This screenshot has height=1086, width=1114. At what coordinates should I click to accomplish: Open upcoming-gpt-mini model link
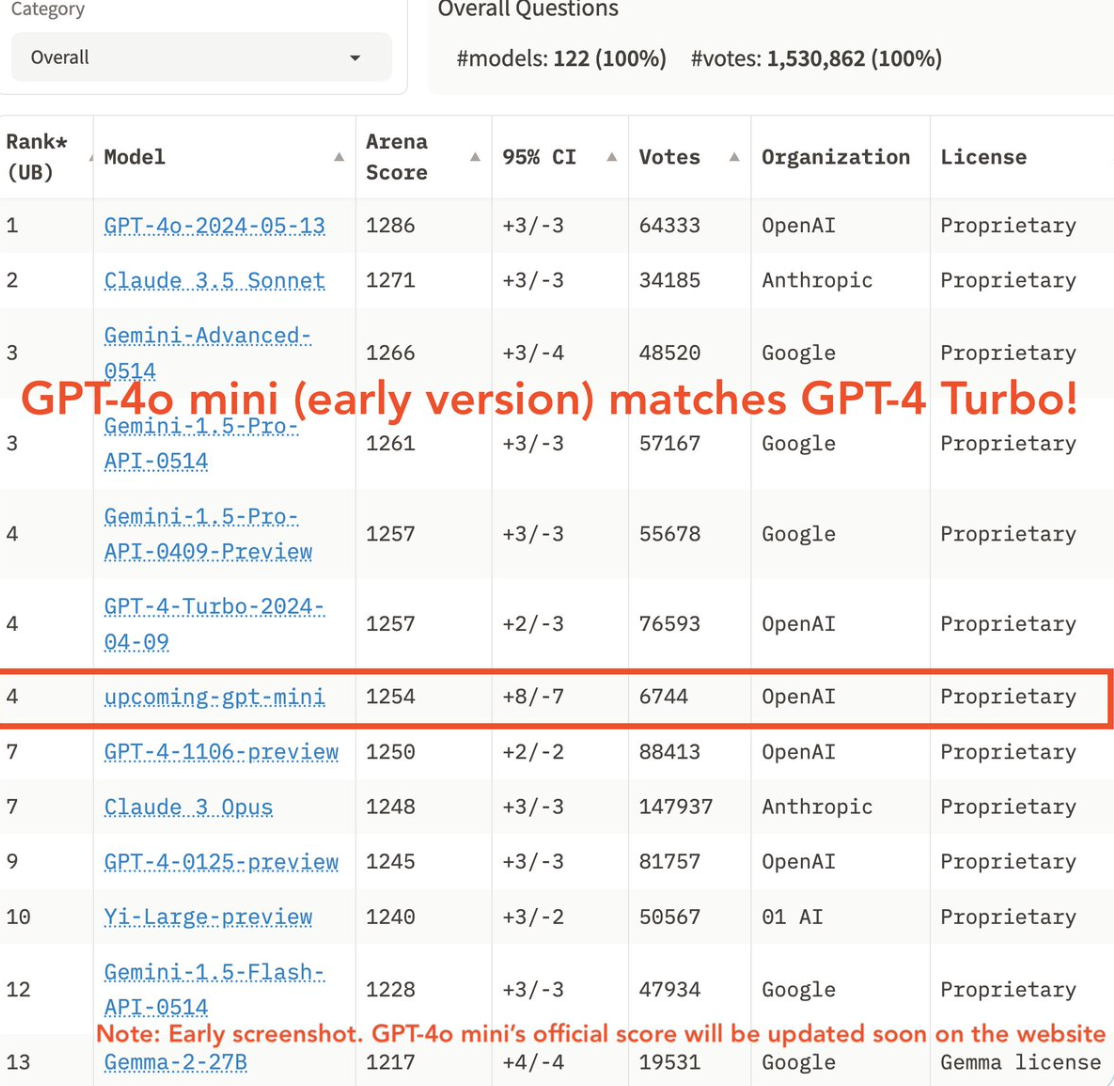click(215, 697)
